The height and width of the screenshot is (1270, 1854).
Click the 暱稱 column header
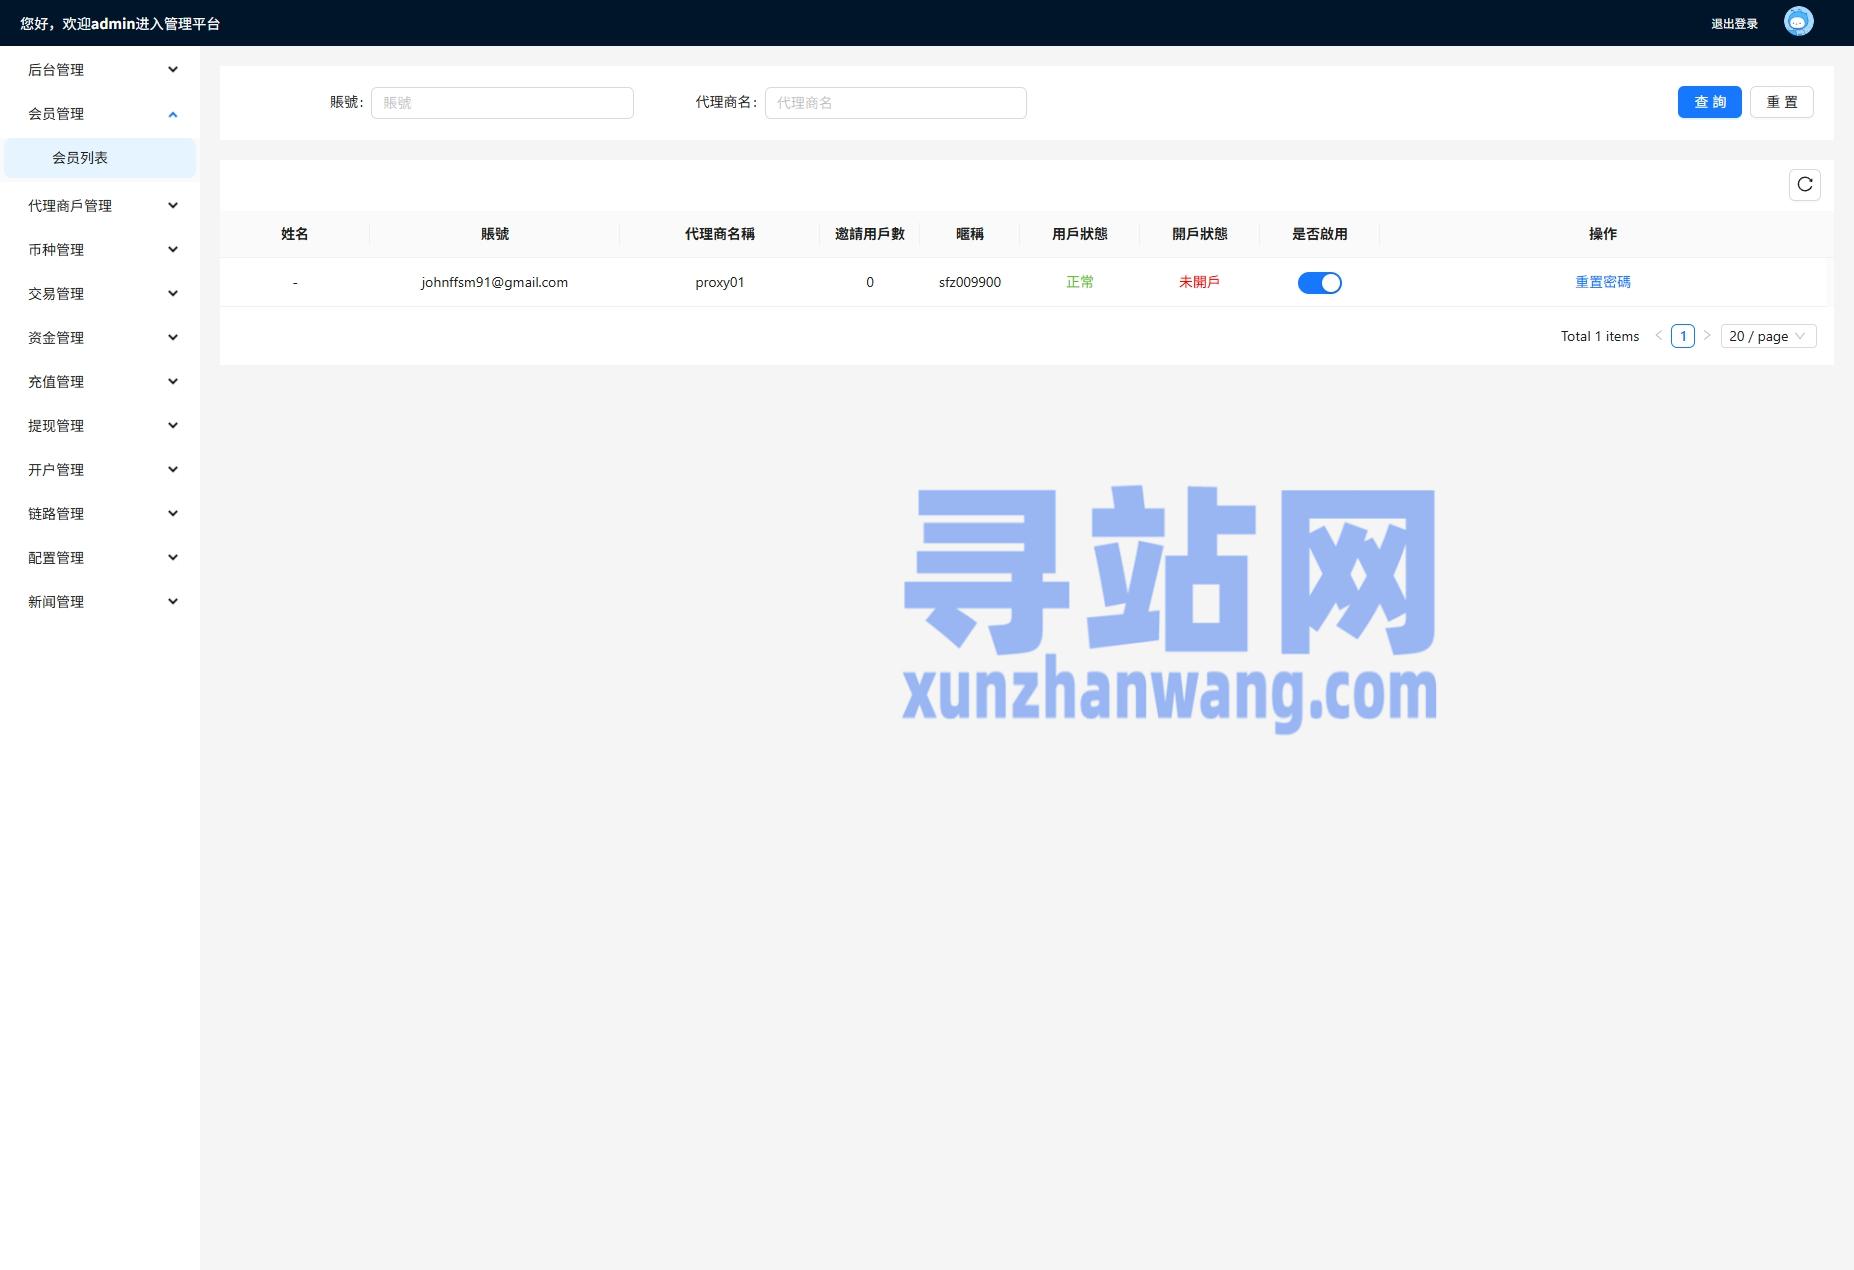pyautogui.click(x=969, y=234)
